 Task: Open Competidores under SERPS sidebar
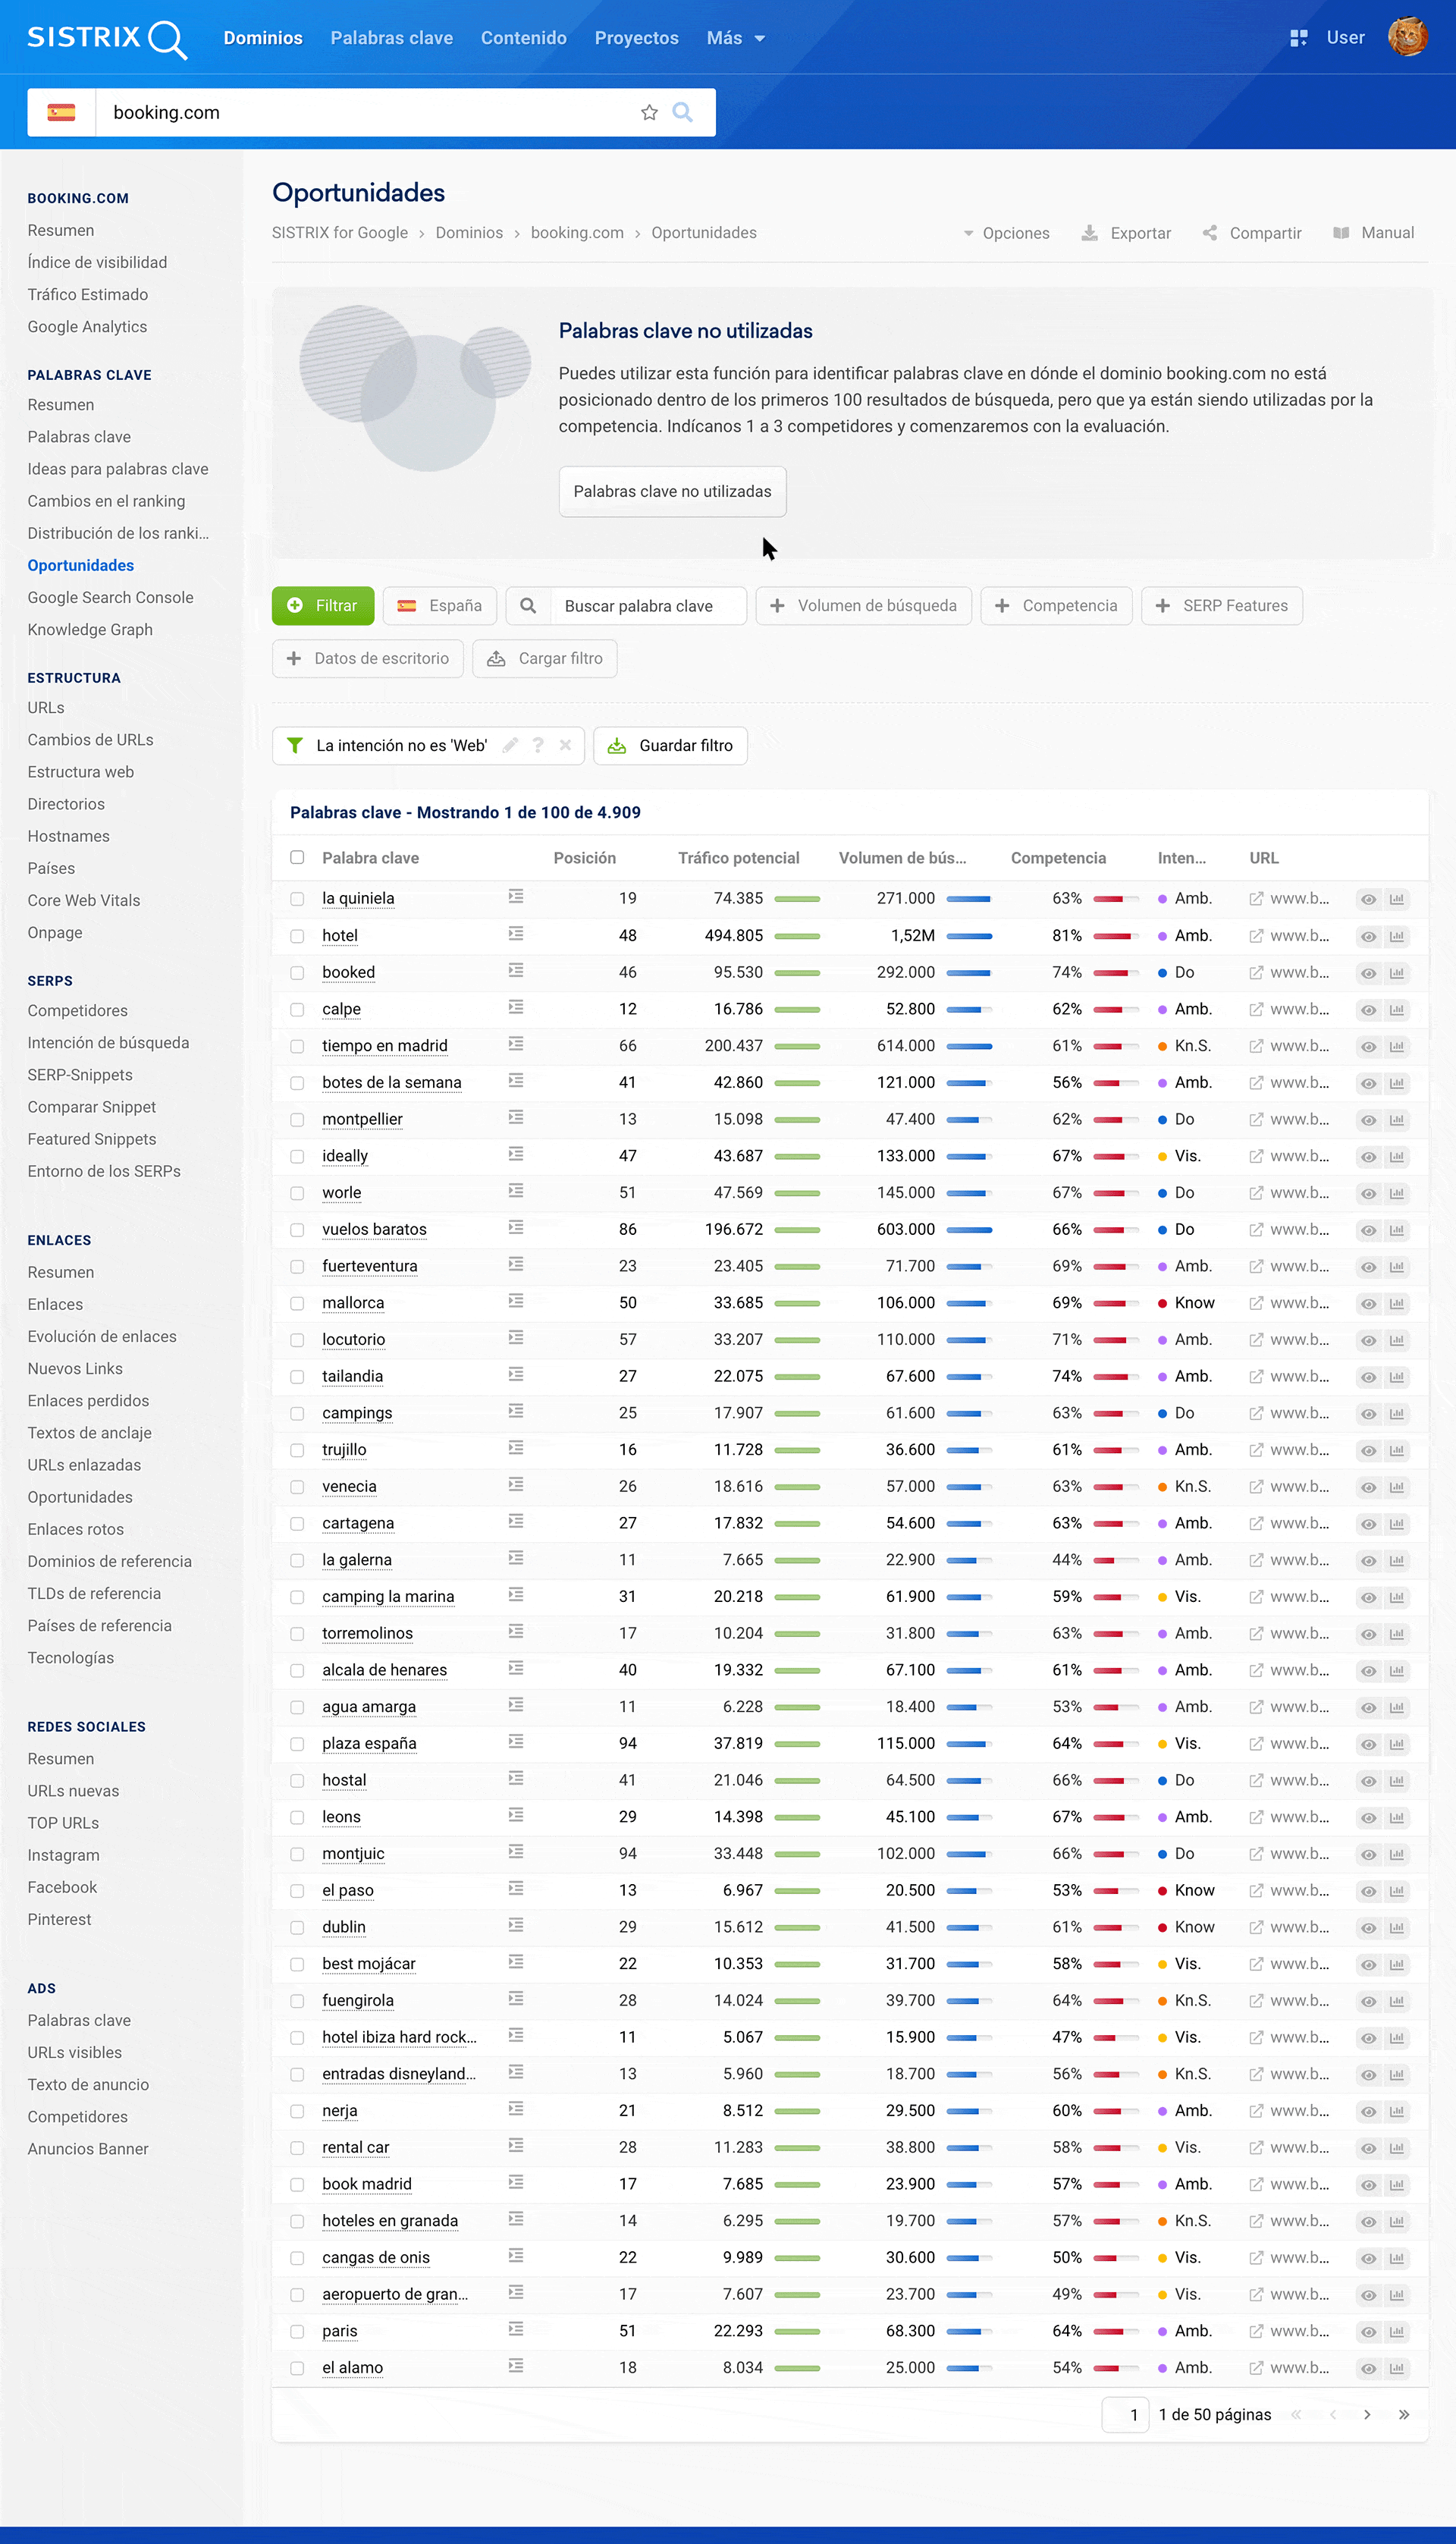(x=77, y=1010)
